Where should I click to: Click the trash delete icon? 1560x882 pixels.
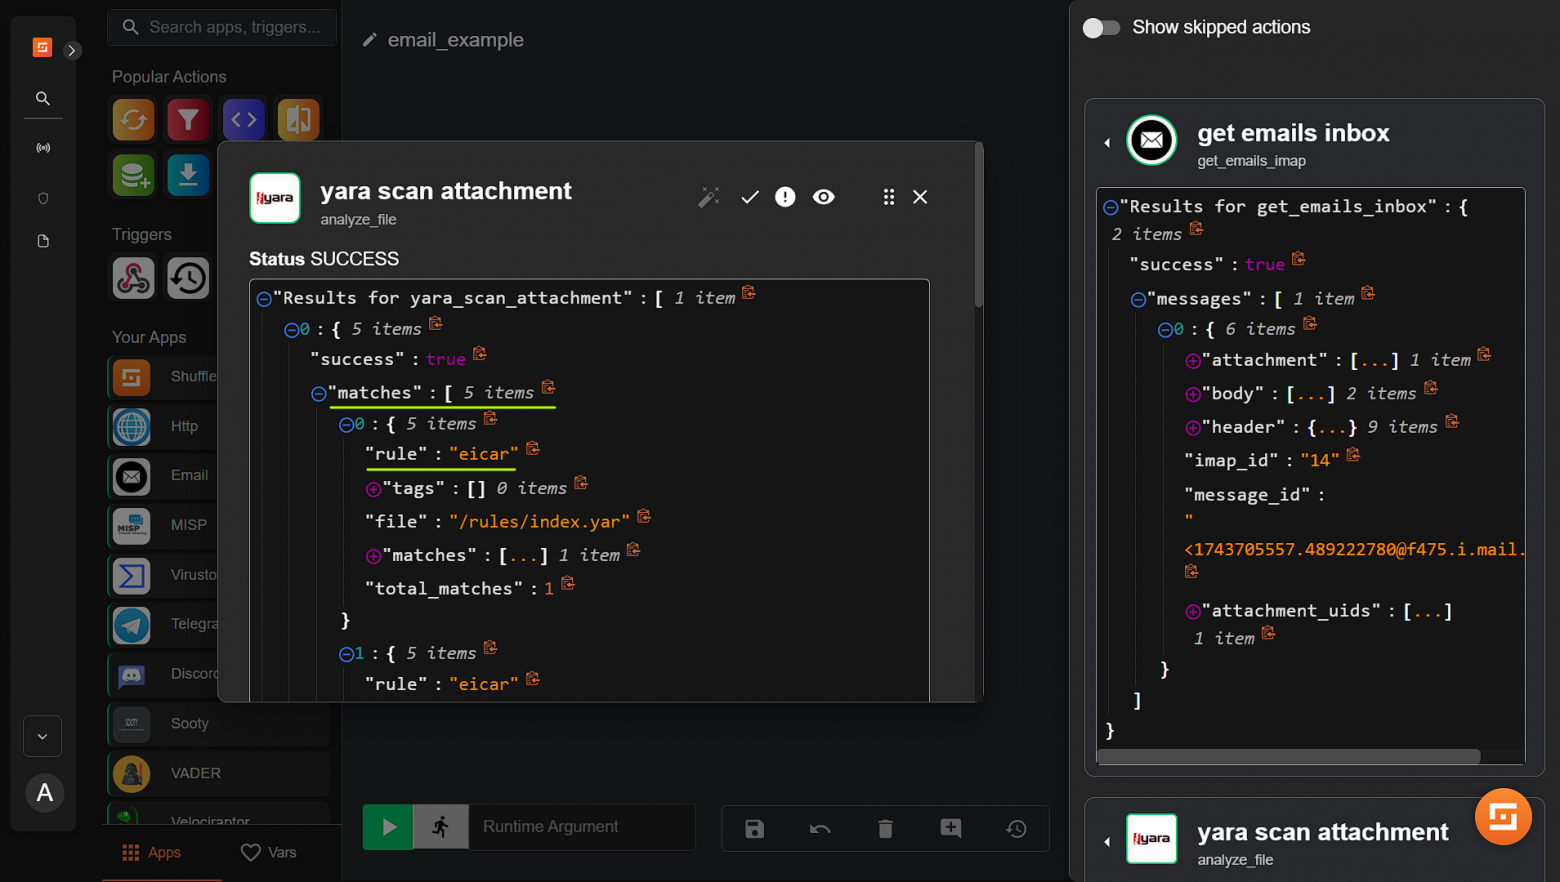[x=885, y=828]
